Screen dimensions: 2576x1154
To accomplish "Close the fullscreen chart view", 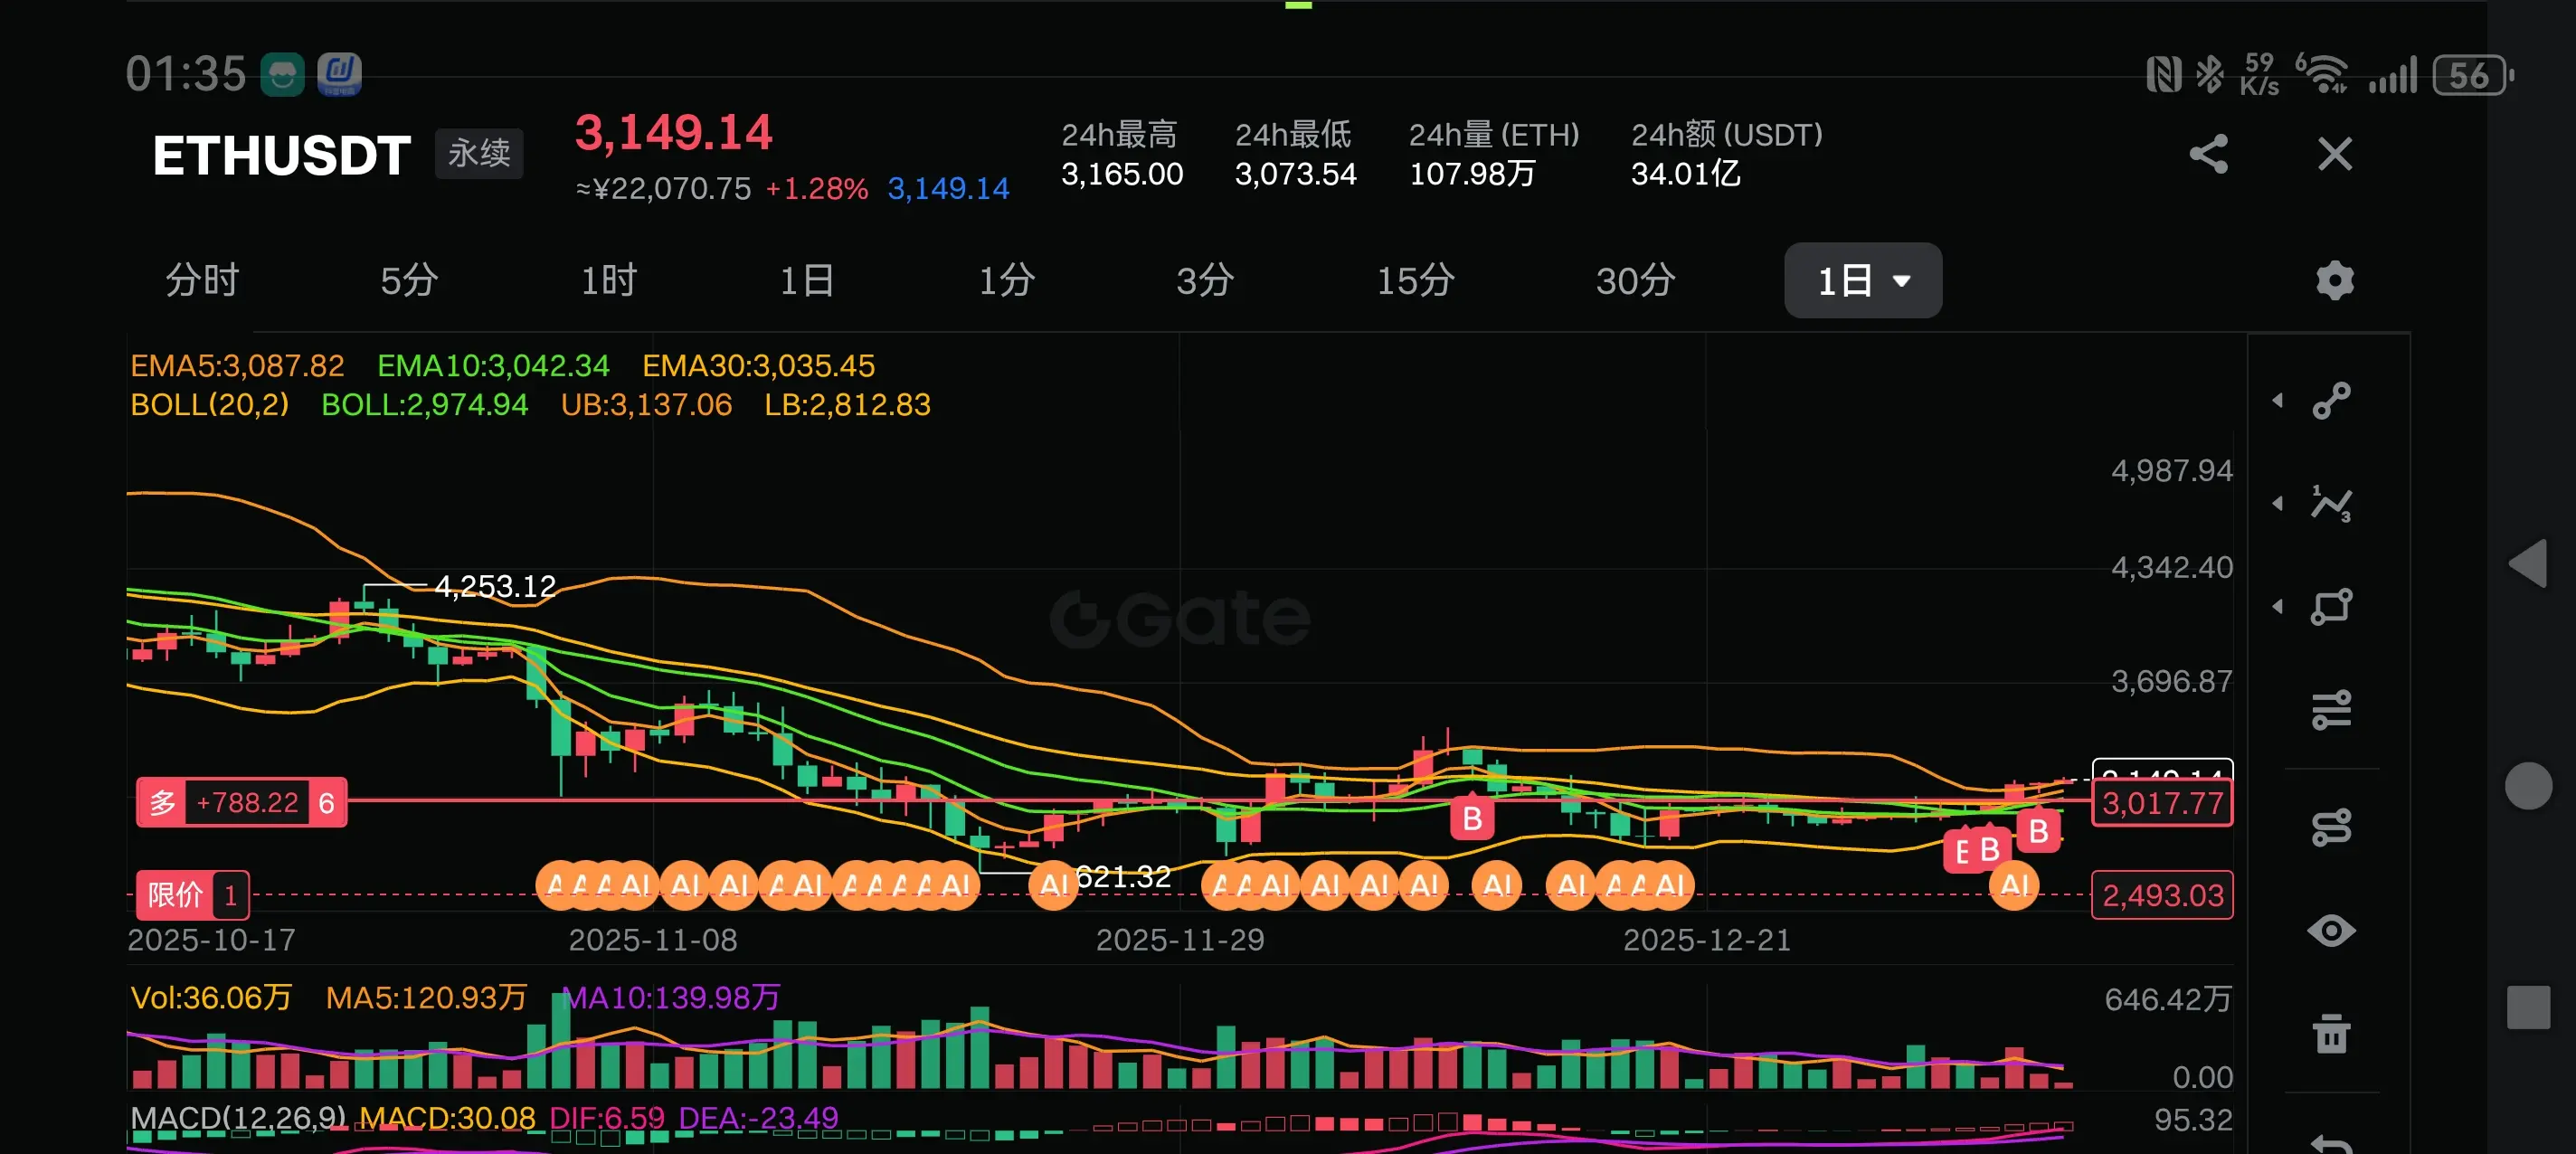I will (2334, 154).
